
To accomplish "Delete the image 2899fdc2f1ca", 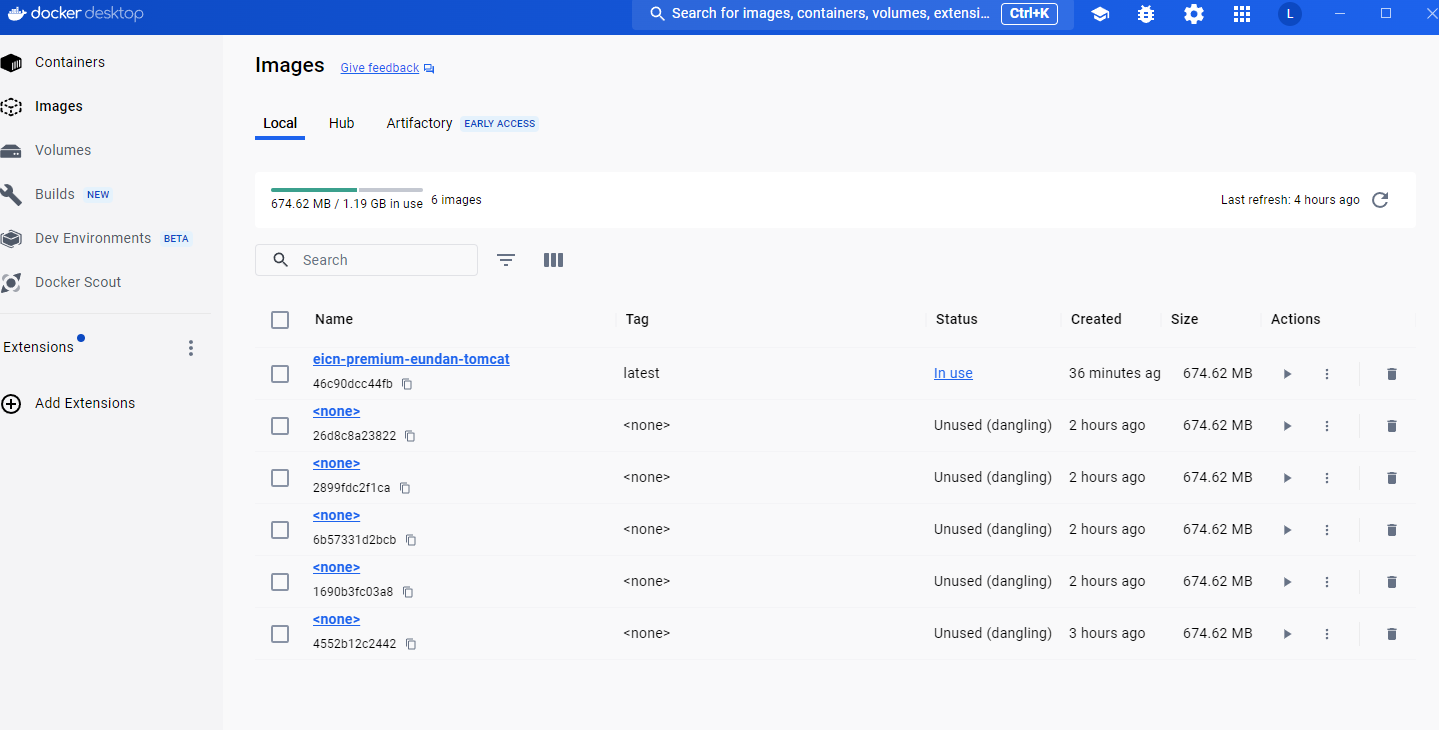I will pos(1391,478).
